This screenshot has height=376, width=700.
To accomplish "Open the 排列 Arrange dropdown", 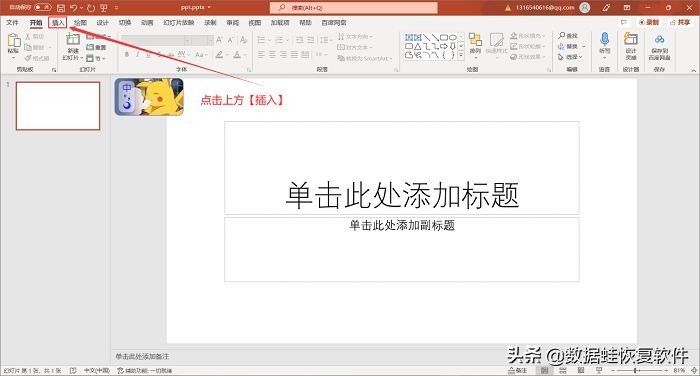I will coord(475,45).
